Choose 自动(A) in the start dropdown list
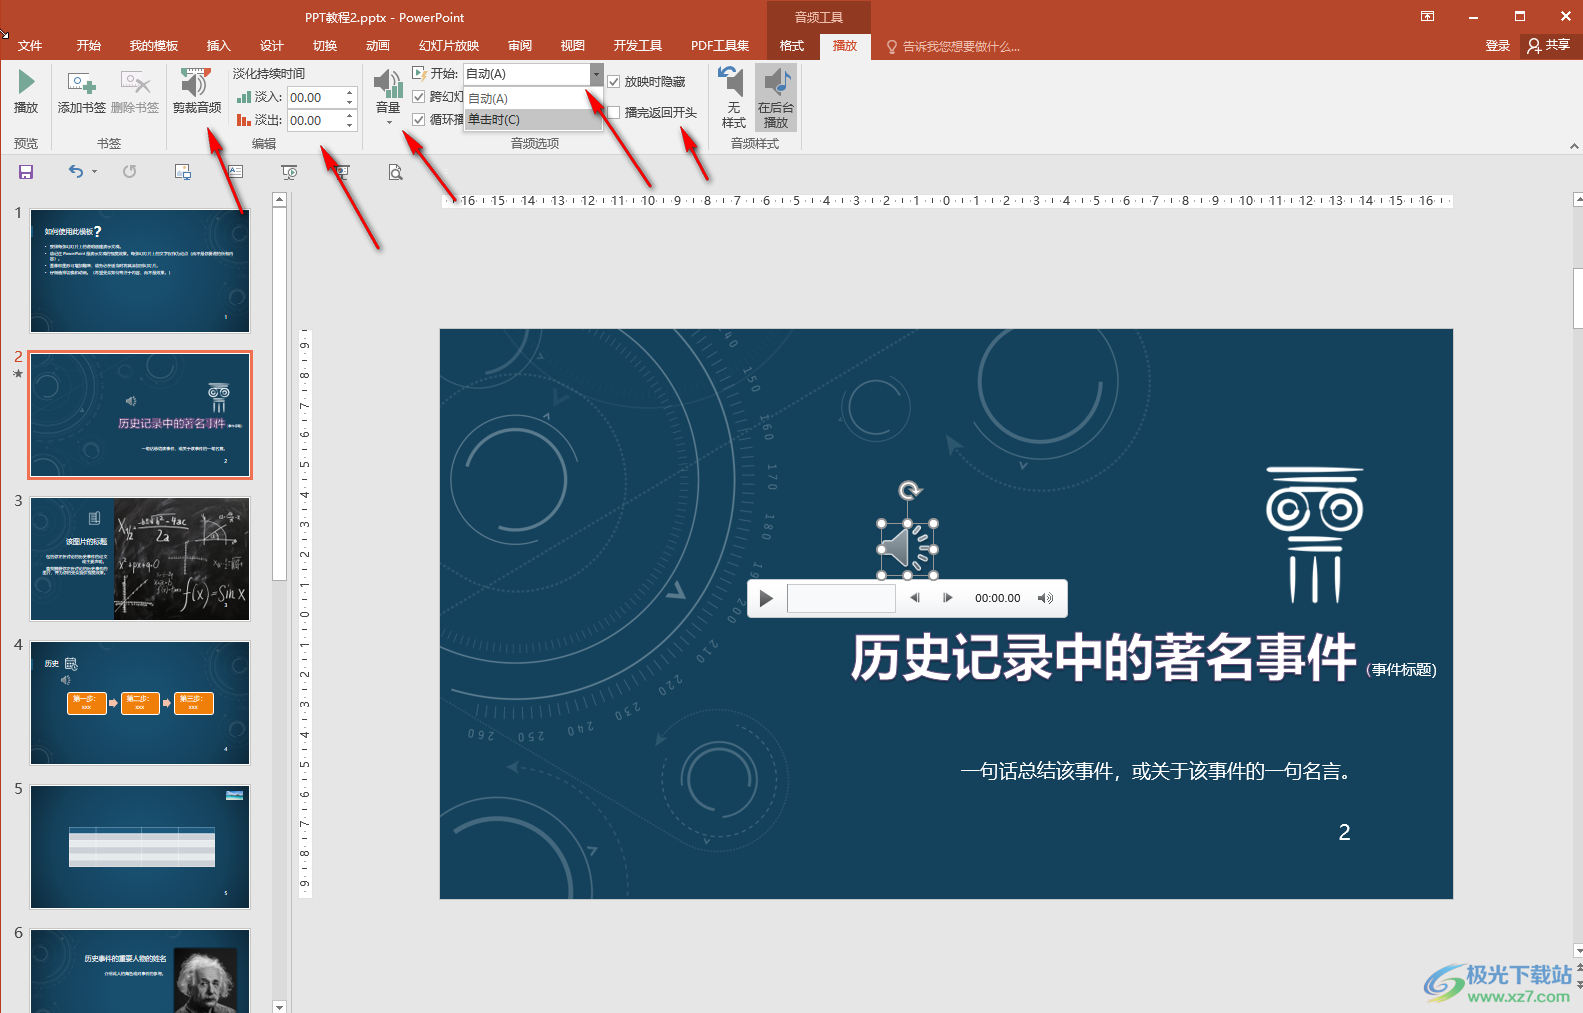Screen dimensions: 1583x1013 [x=533, y=98]
